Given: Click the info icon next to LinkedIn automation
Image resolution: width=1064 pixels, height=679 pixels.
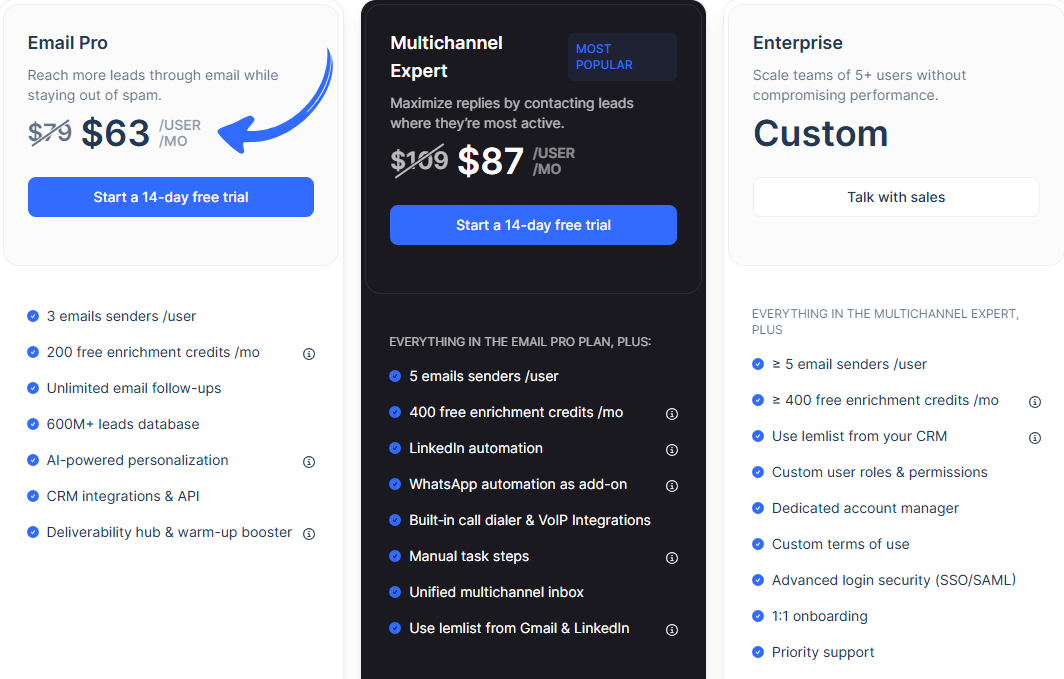Looking at the screenshot, I should click(672, 450).
